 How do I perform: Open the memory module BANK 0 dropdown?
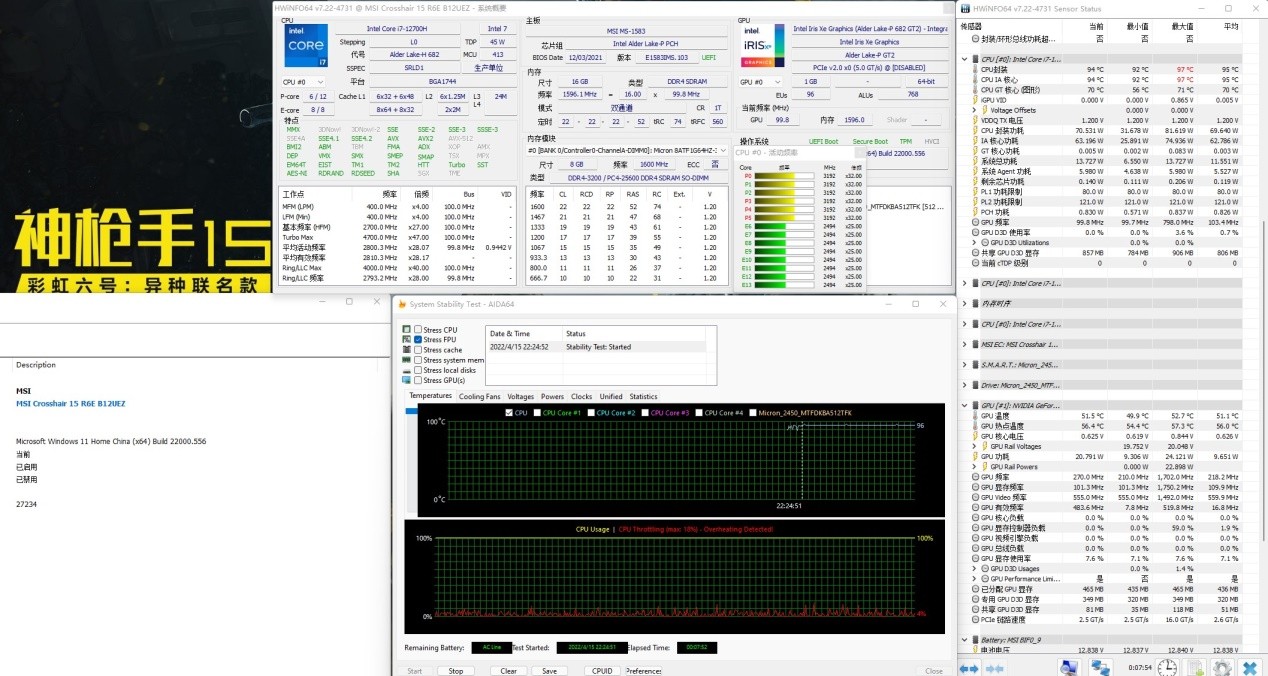tap(628, 150)
